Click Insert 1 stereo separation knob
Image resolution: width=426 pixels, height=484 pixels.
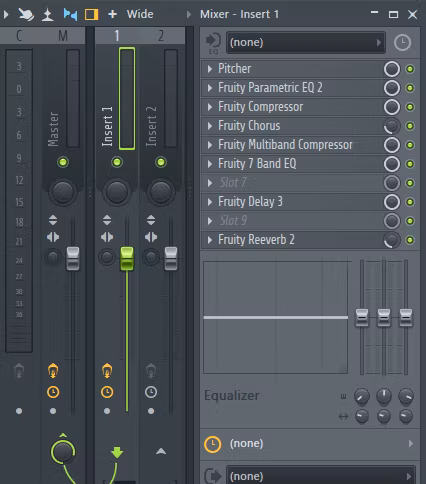click(107, 257)
